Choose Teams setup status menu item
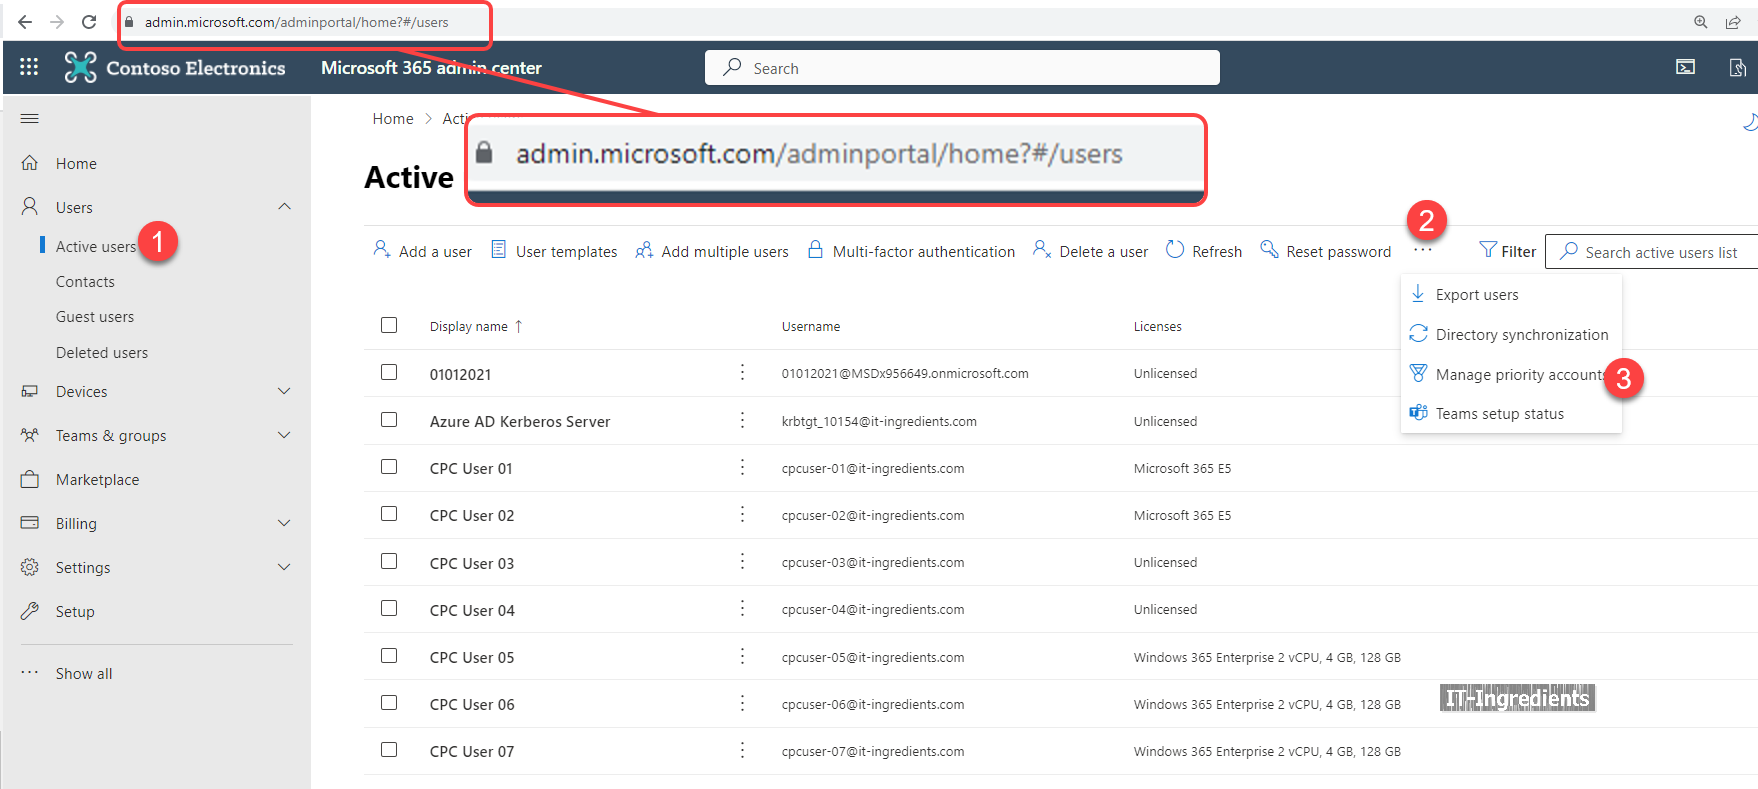This screenshot has height=789, width=1758. [1511, 413]
